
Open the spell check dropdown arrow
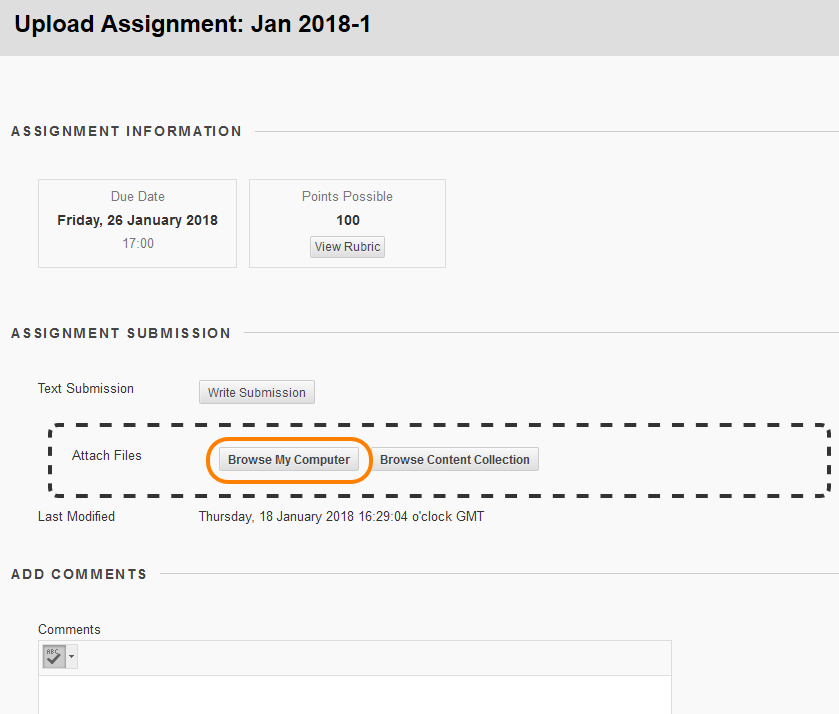(72, 656)
